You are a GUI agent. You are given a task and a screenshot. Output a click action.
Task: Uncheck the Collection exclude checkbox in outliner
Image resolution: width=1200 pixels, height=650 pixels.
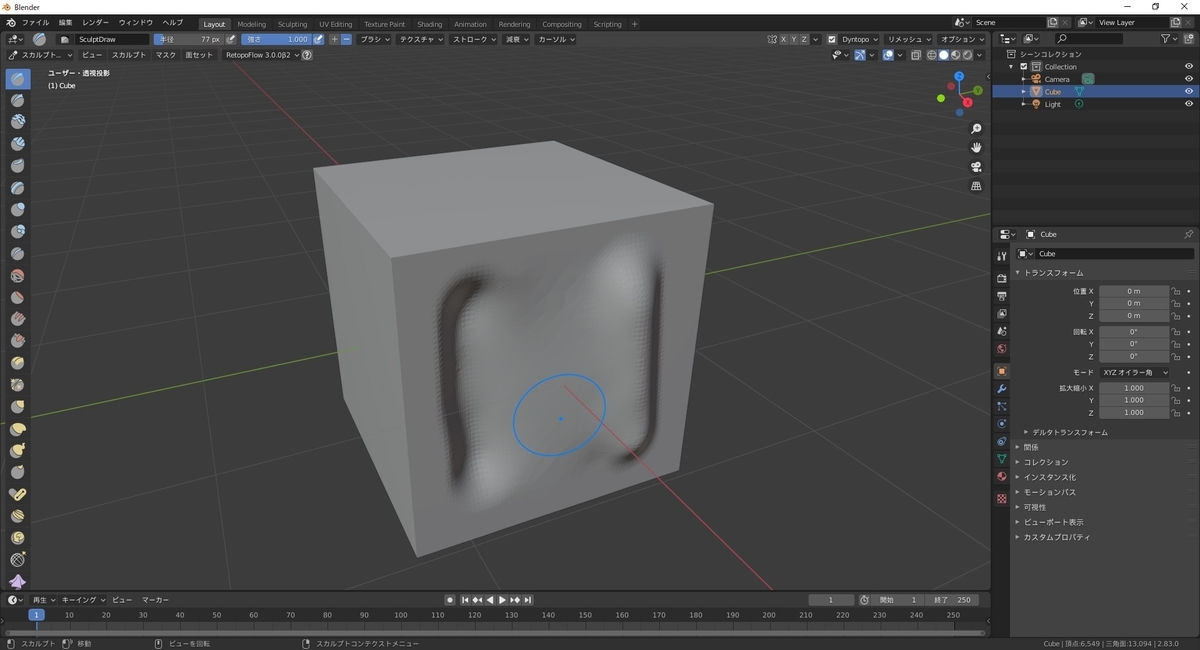pos(1024,67)
